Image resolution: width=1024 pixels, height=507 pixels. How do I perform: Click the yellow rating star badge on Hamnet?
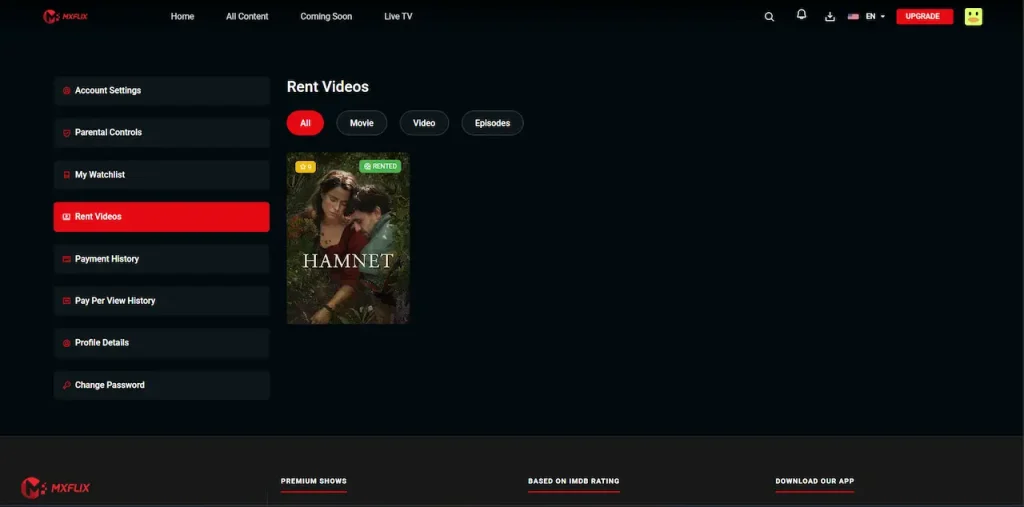(306, 167)
